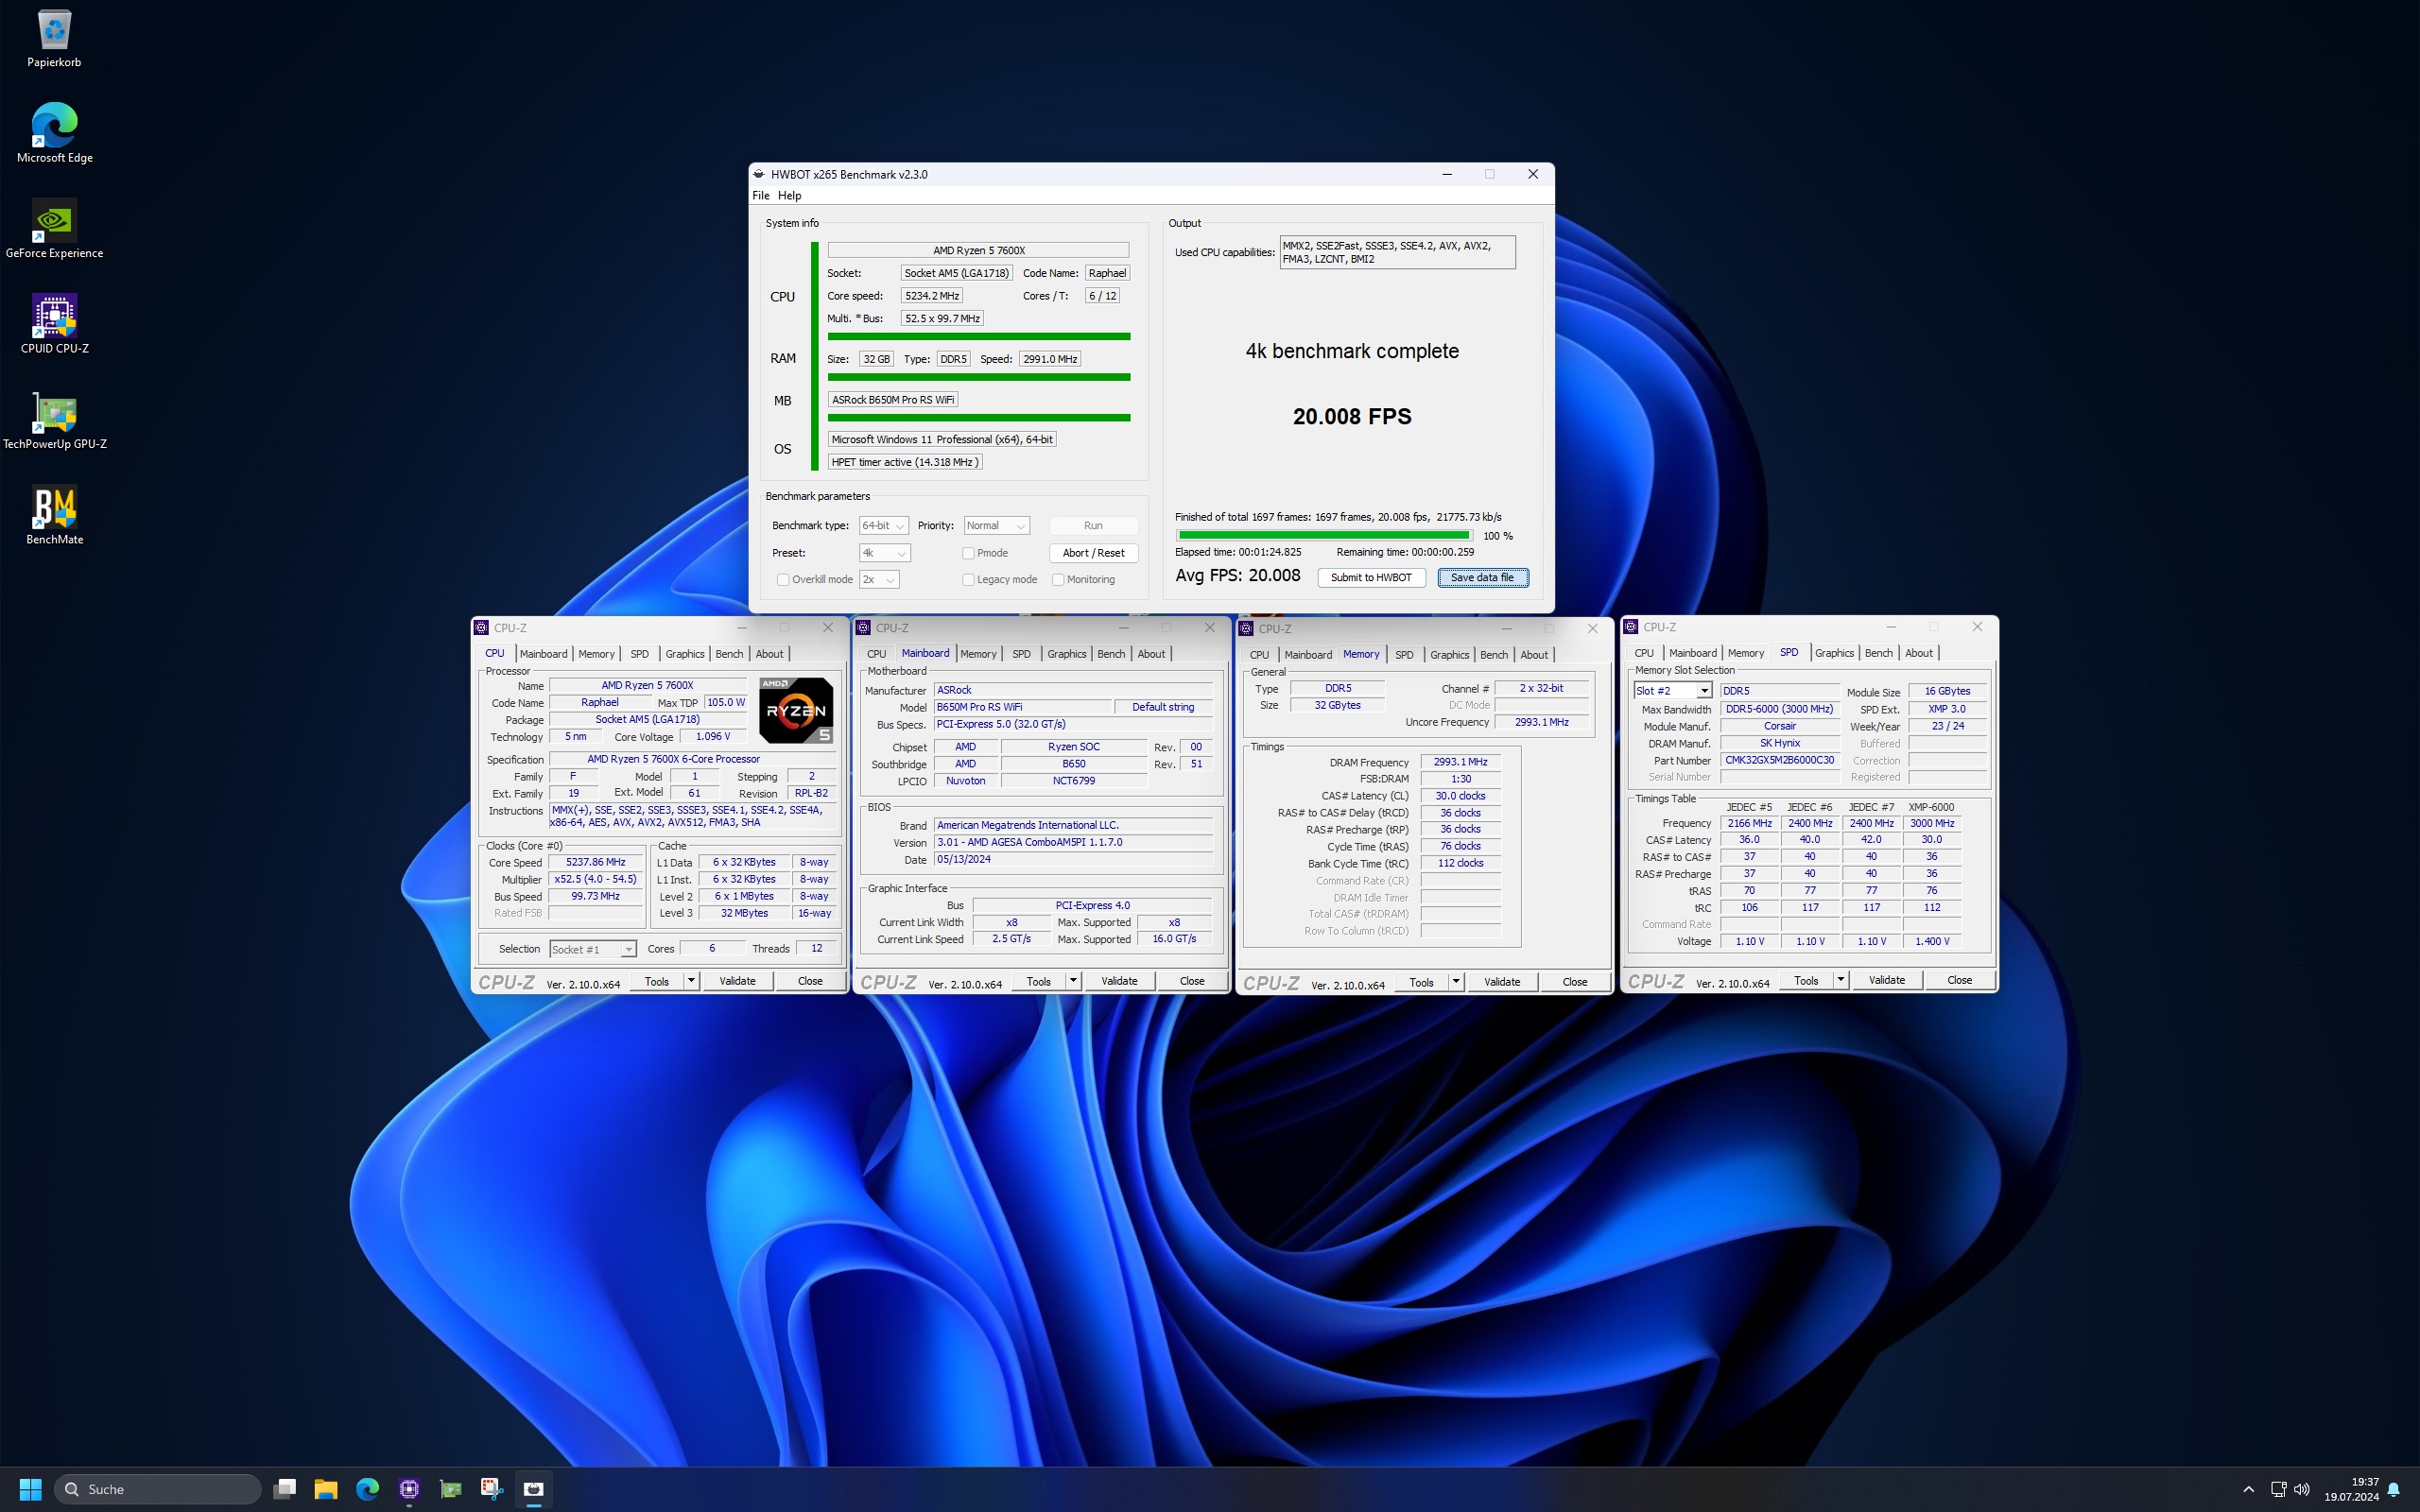
Task: Click the DRAM Frequency 2993.1 MHz value
Action: [x=1460, y=762]
